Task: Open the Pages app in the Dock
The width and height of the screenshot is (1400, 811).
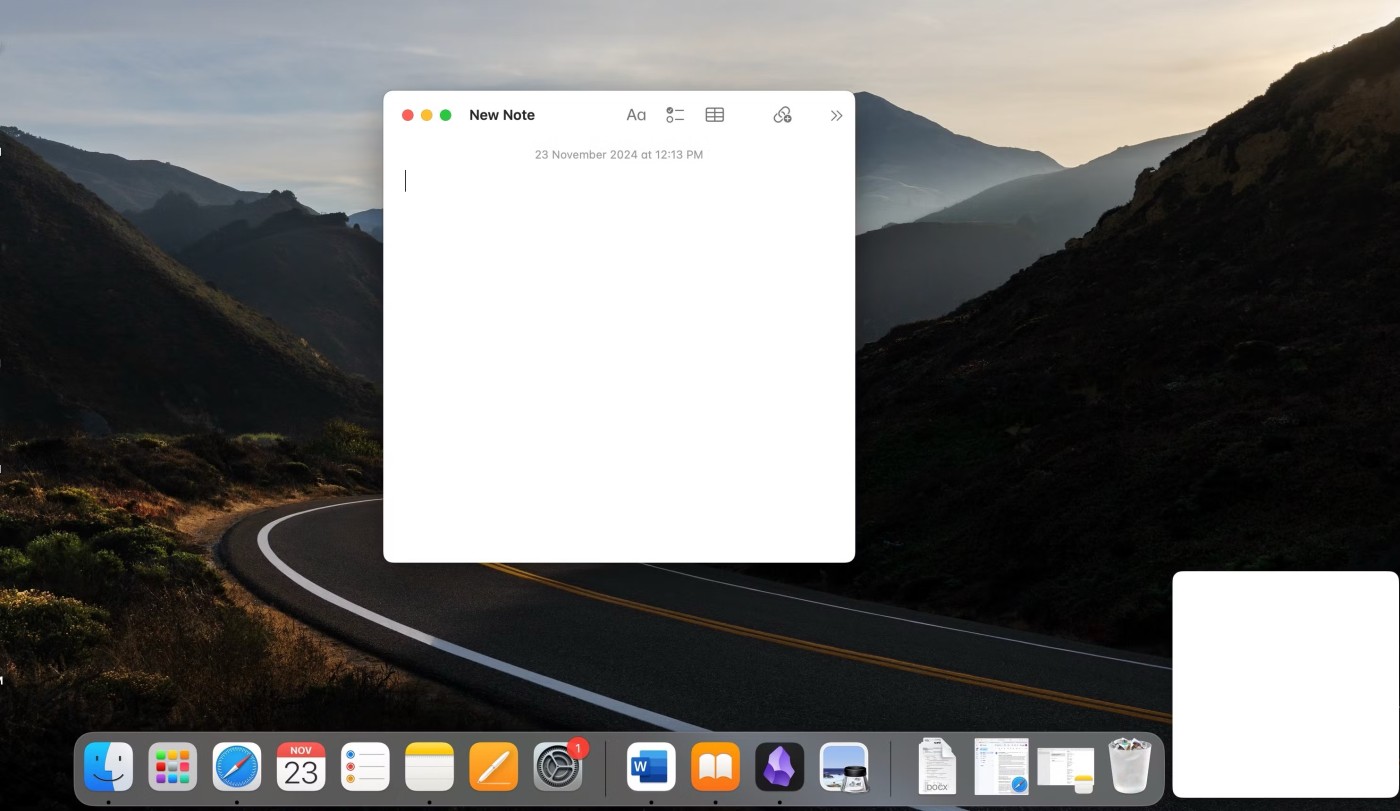Action: pos(493,767)
